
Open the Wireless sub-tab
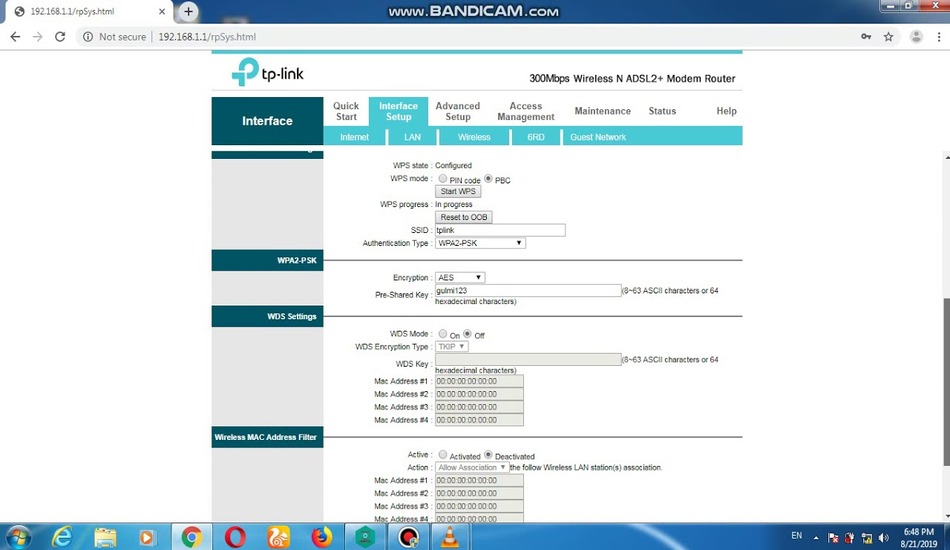474,138
